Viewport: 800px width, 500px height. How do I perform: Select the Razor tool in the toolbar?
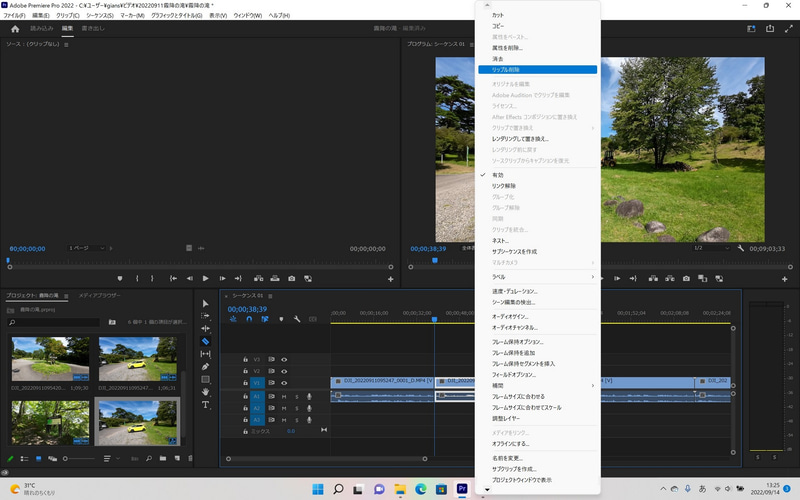pyautogui.click(x=206, y=341)
